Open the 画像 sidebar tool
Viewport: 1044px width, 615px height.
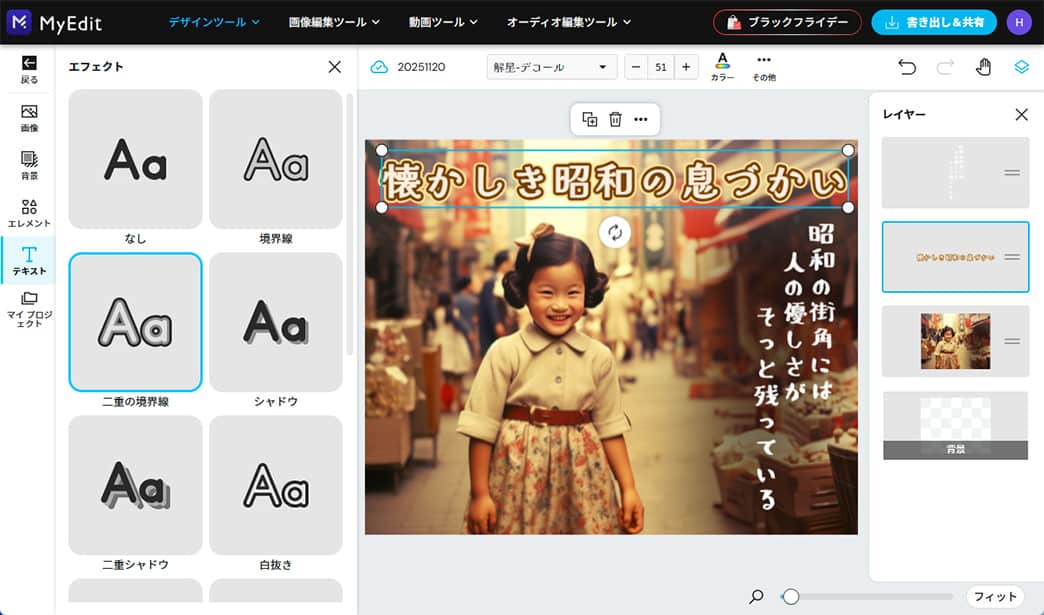tap(29, 118)
